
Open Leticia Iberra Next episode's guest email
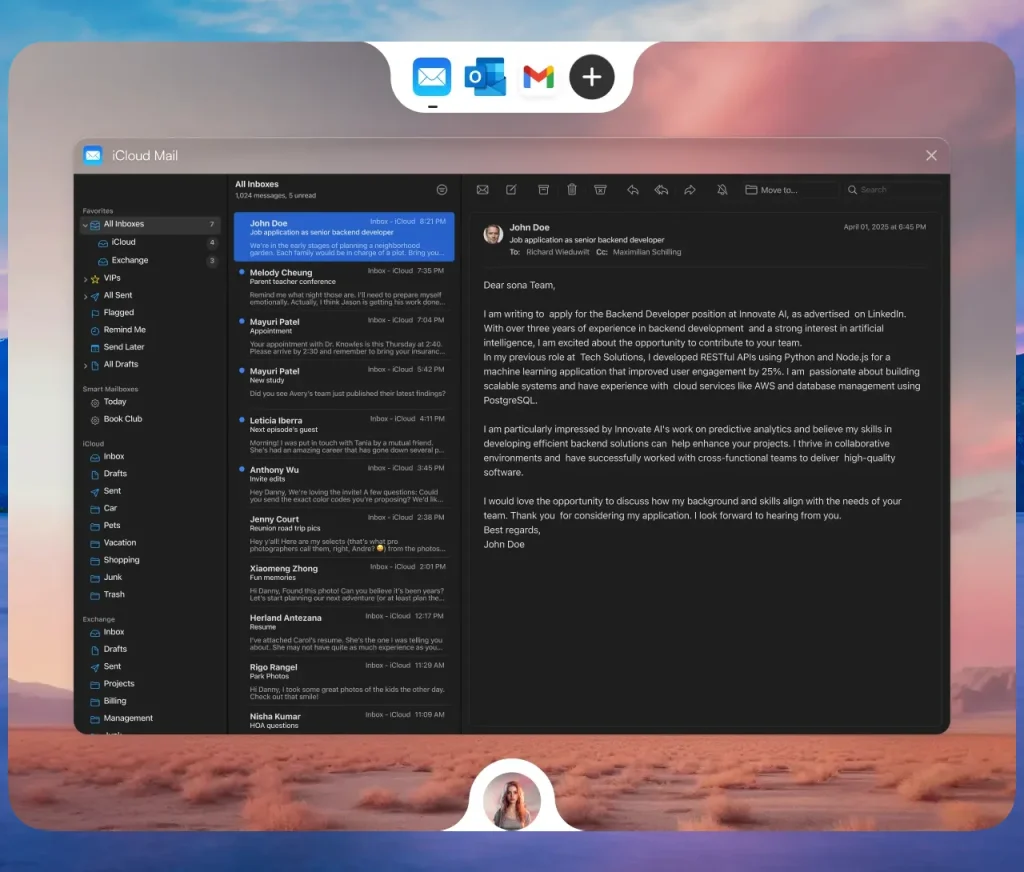[344, 435]
